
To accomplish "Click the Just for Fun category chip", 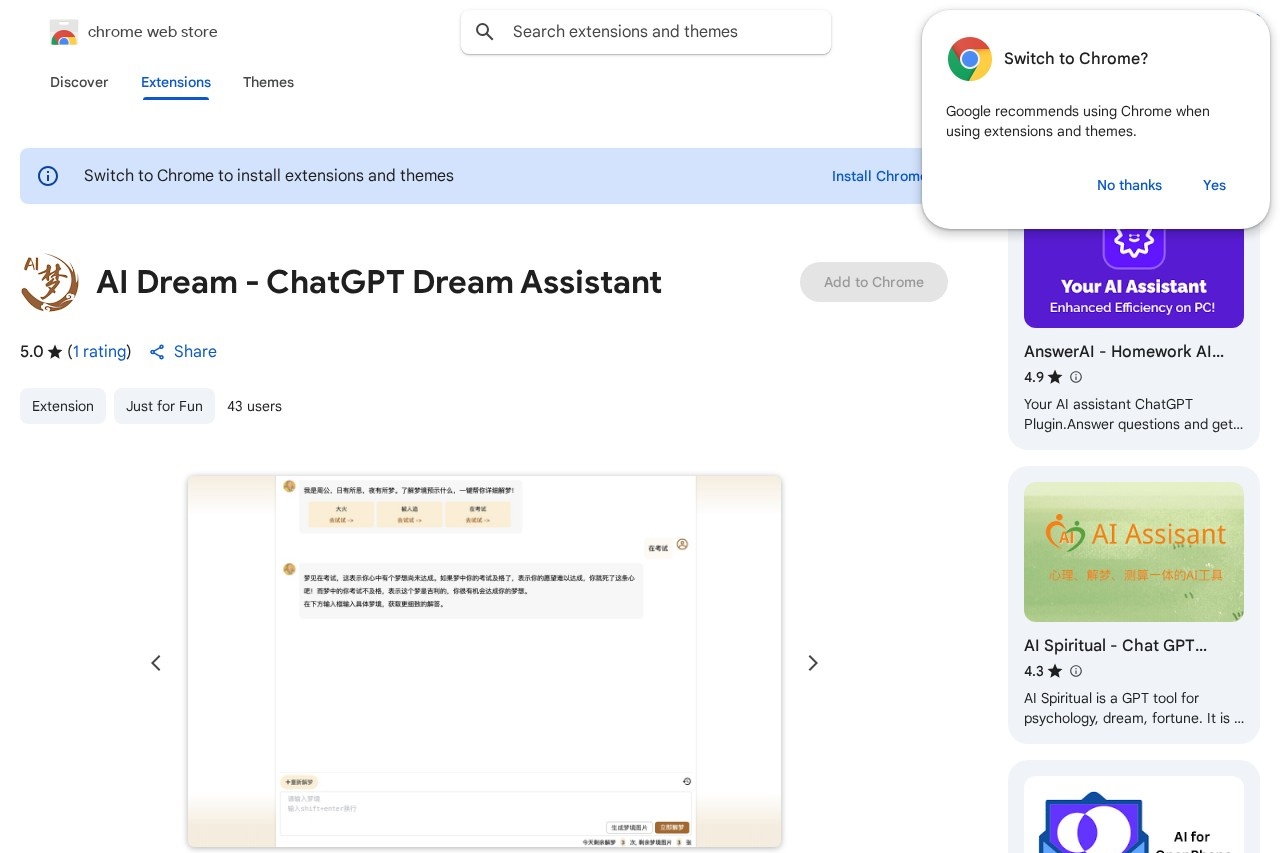I will [x=164, y=406].
